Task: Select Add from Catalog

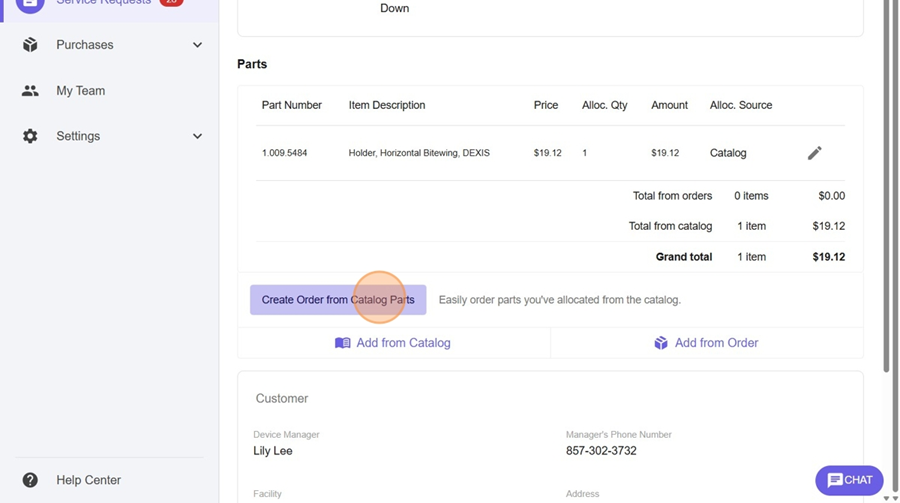Action: click(403, 343)
